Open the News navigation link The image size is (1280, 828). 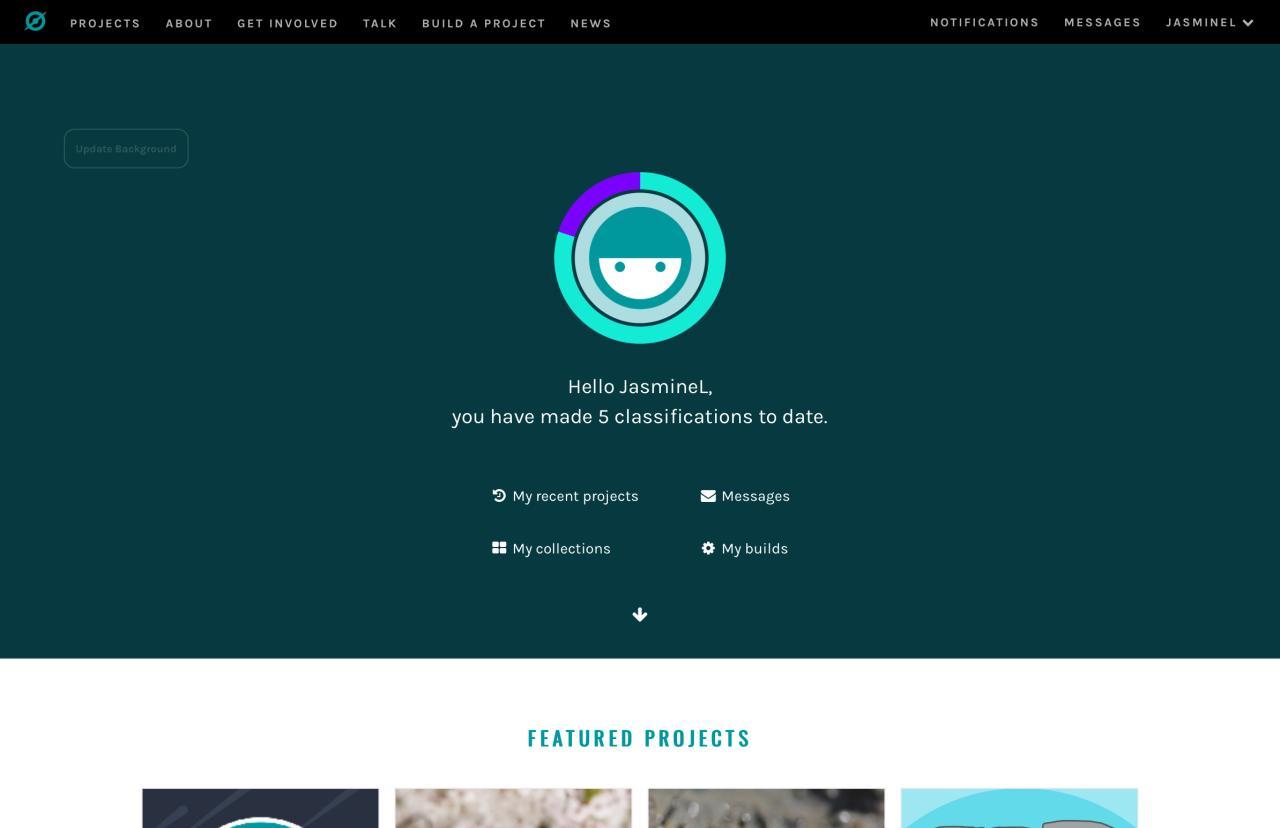point(591,23)
